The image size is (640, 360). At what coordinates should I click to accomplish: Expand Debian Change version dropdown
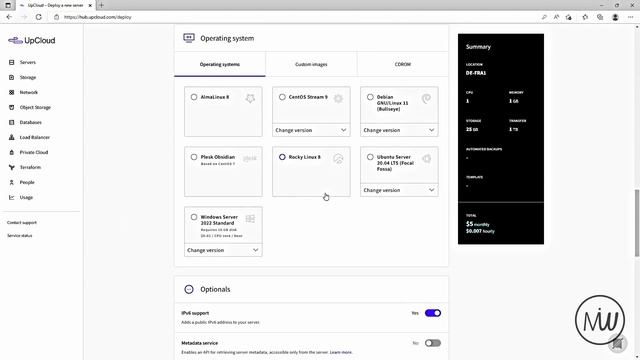[x=399, y=130]
